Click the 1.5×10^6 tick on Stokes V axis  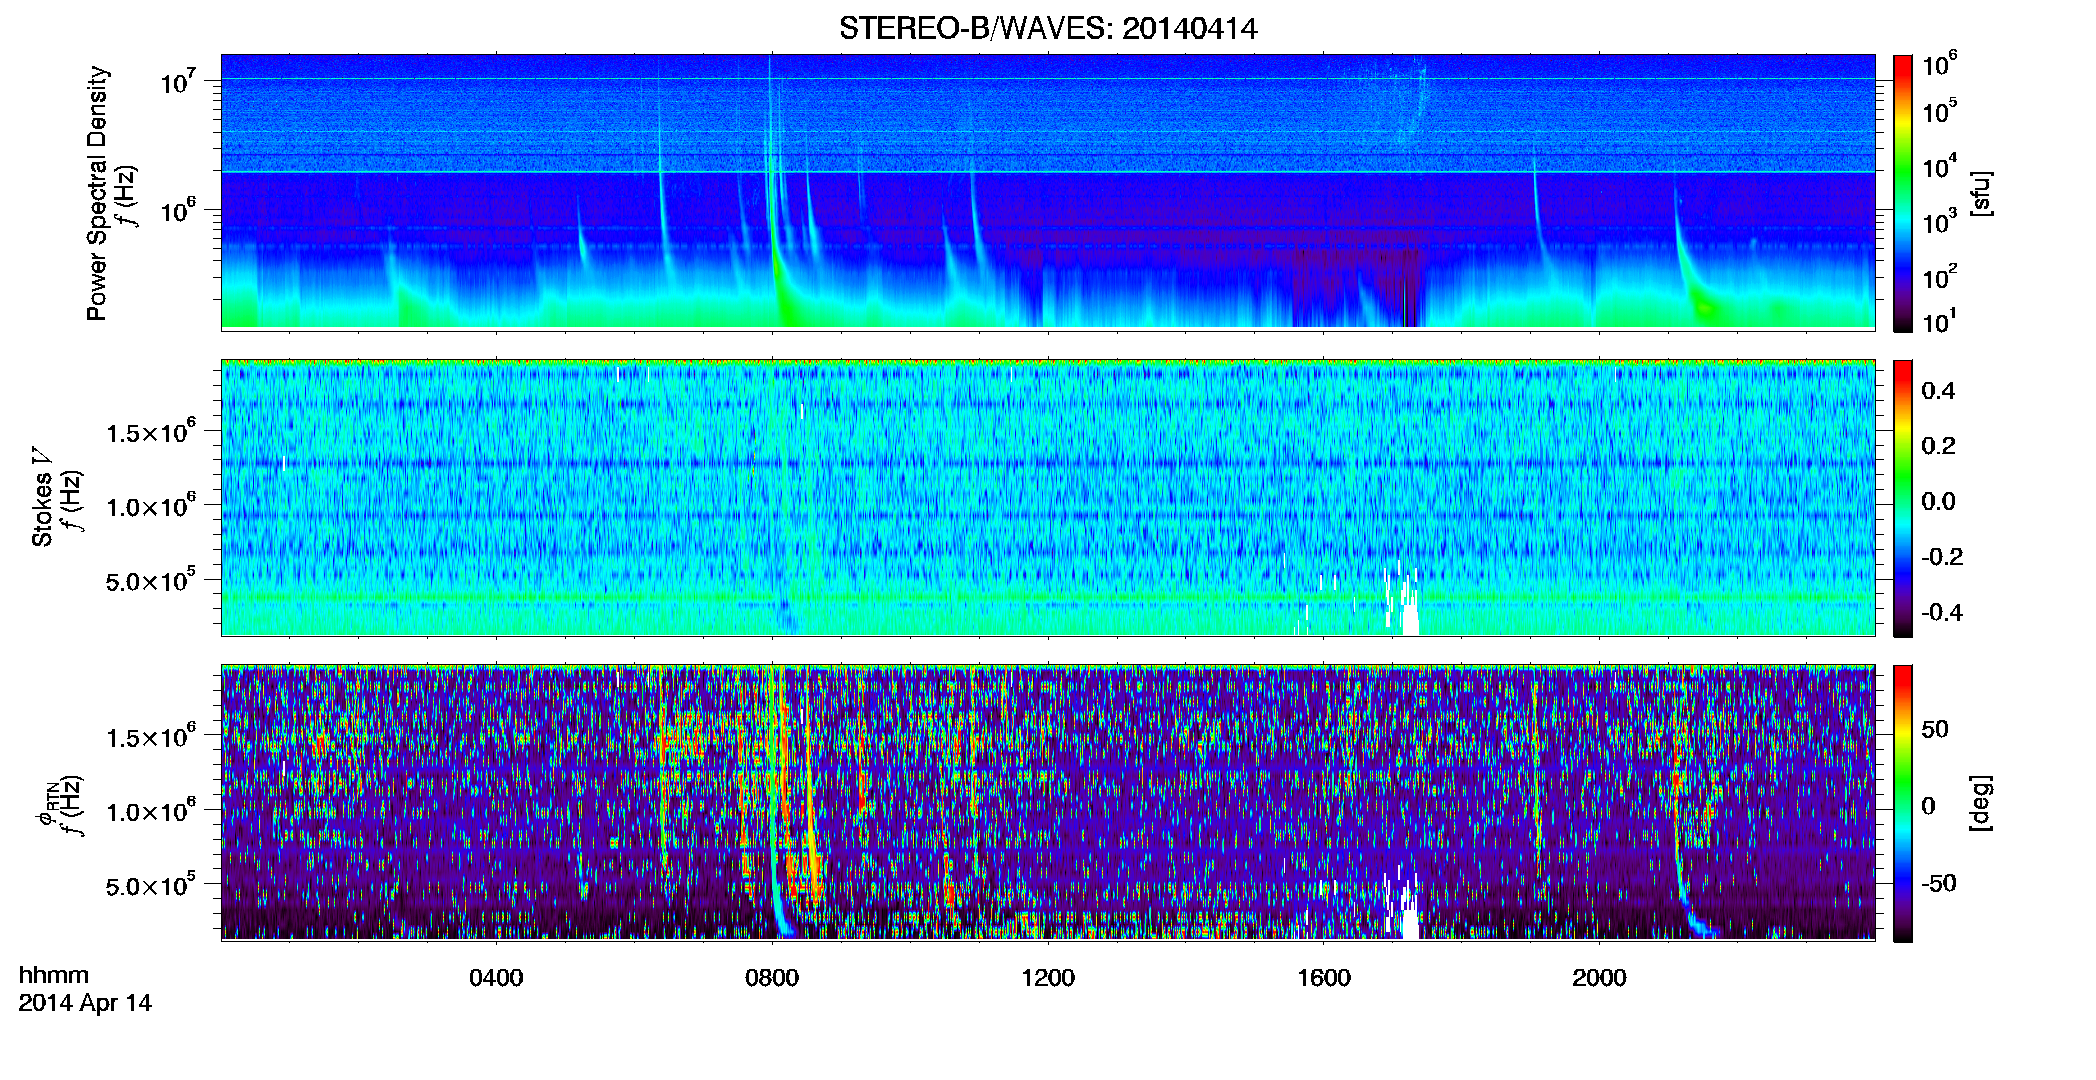tap(151, 432)
